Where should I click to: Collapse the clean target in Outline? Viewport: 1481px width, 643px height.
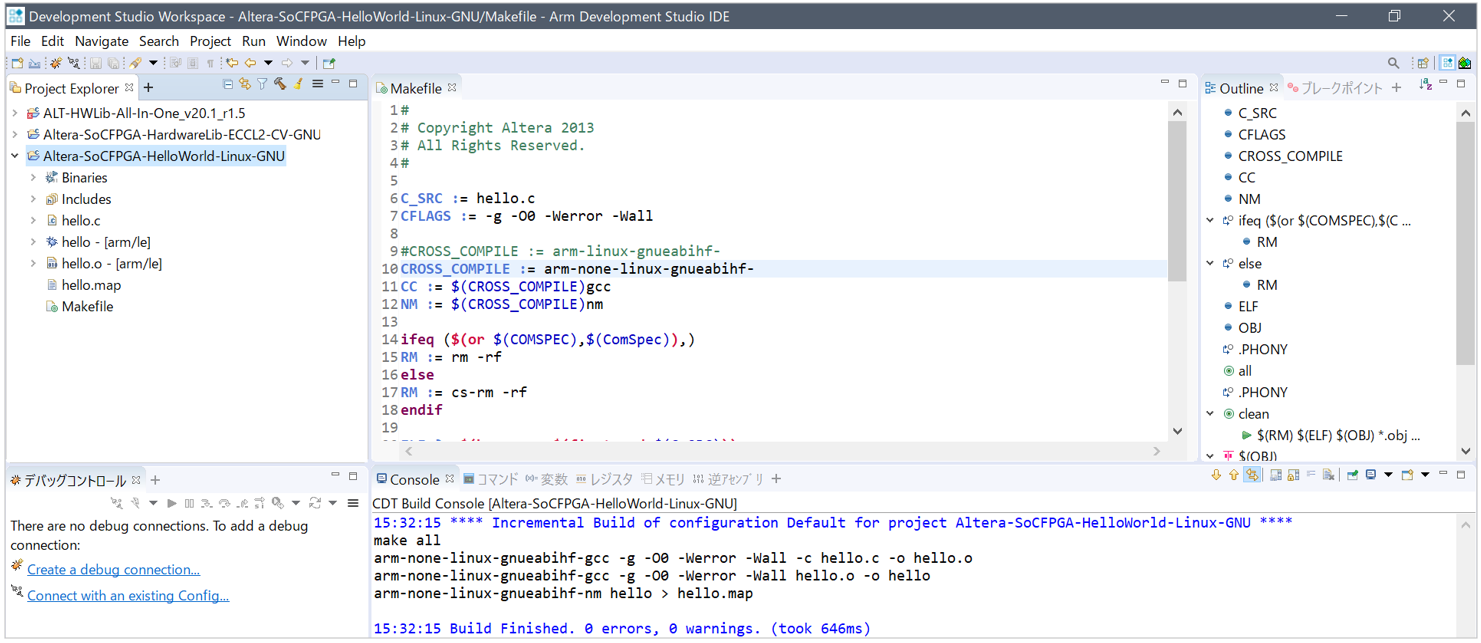tap(1210, 414)
